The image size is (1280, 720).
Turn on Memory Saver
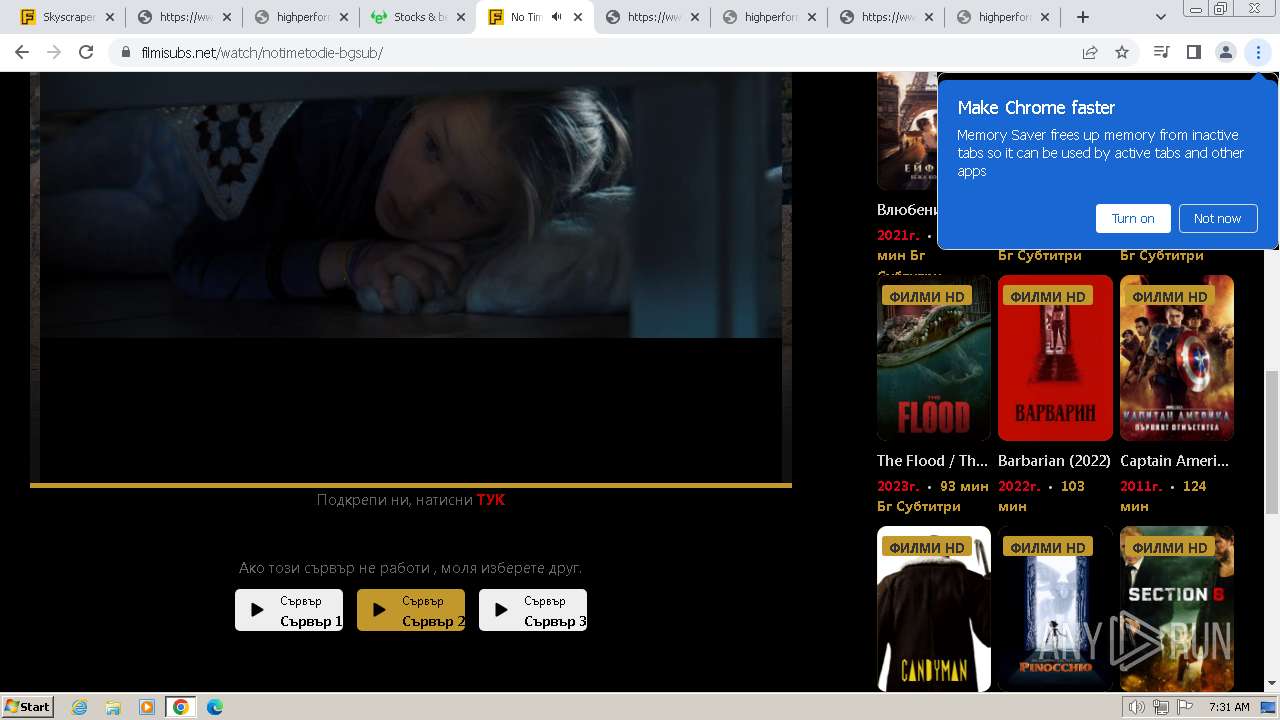pos(1133,218)
